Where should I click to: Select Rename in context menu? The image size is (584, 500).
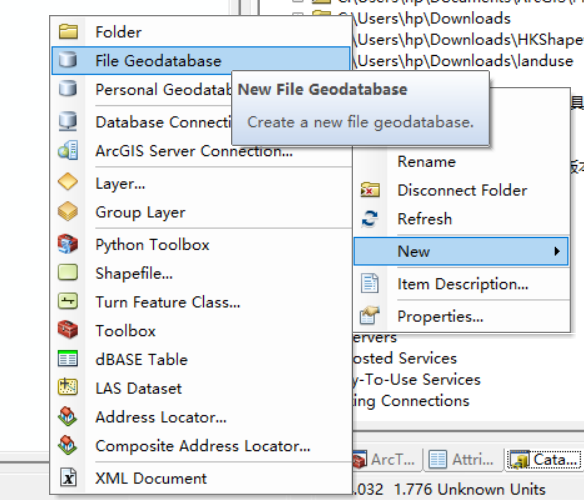461,161
